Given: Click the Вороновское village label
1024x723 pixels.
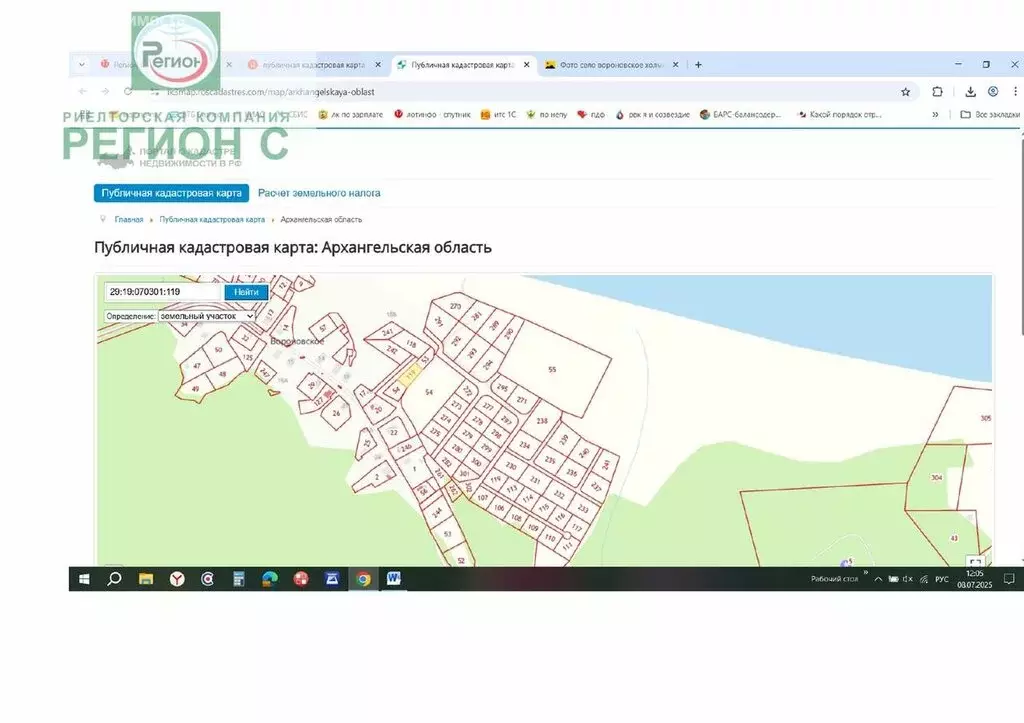Looking at the screenshot, I should pyautogui.click(x=297, y=341).
